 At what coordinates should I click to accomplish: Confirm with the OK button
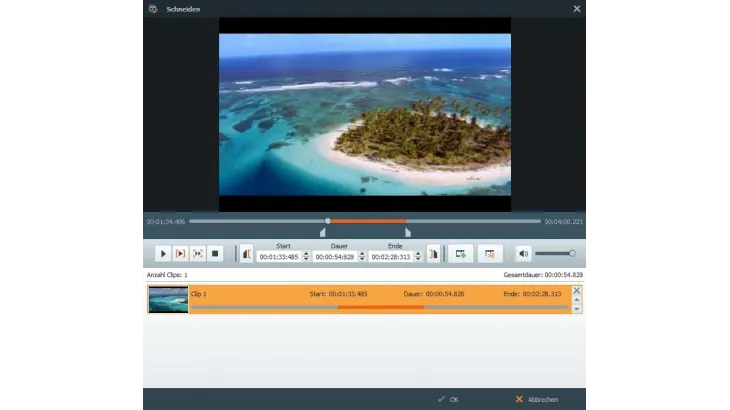[448, 399]
